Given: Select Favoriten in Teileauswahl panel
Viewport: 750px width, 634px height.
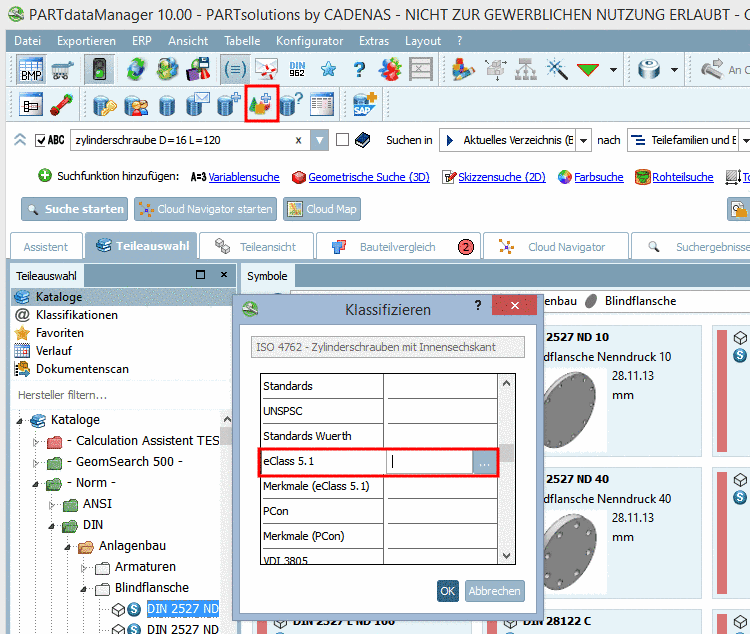Looking at the screenshot, I should [59, 333].
